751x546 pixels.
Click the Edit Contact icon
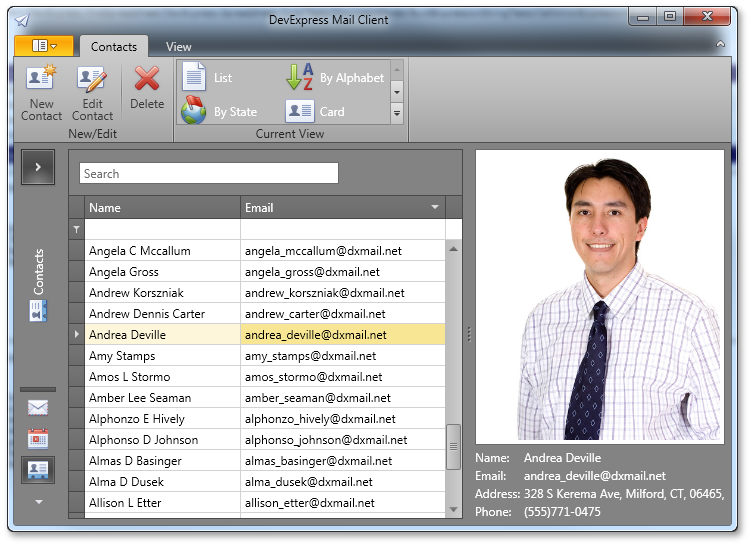coord(92,79)
